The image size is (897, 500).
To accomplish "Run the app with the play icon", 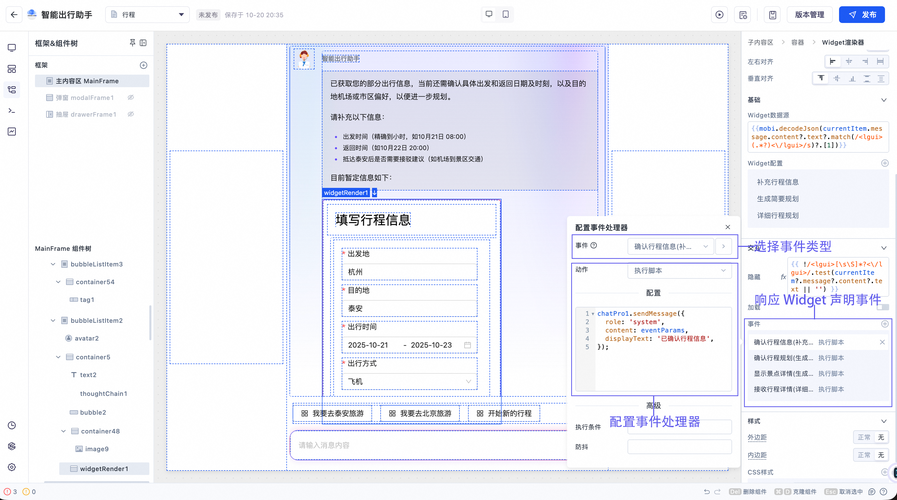I will click(x=720, y=15).
